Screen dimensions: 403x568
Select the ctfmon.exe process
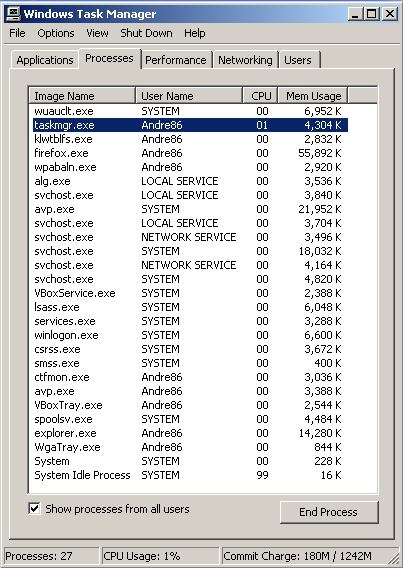click(x=190, y=377)
